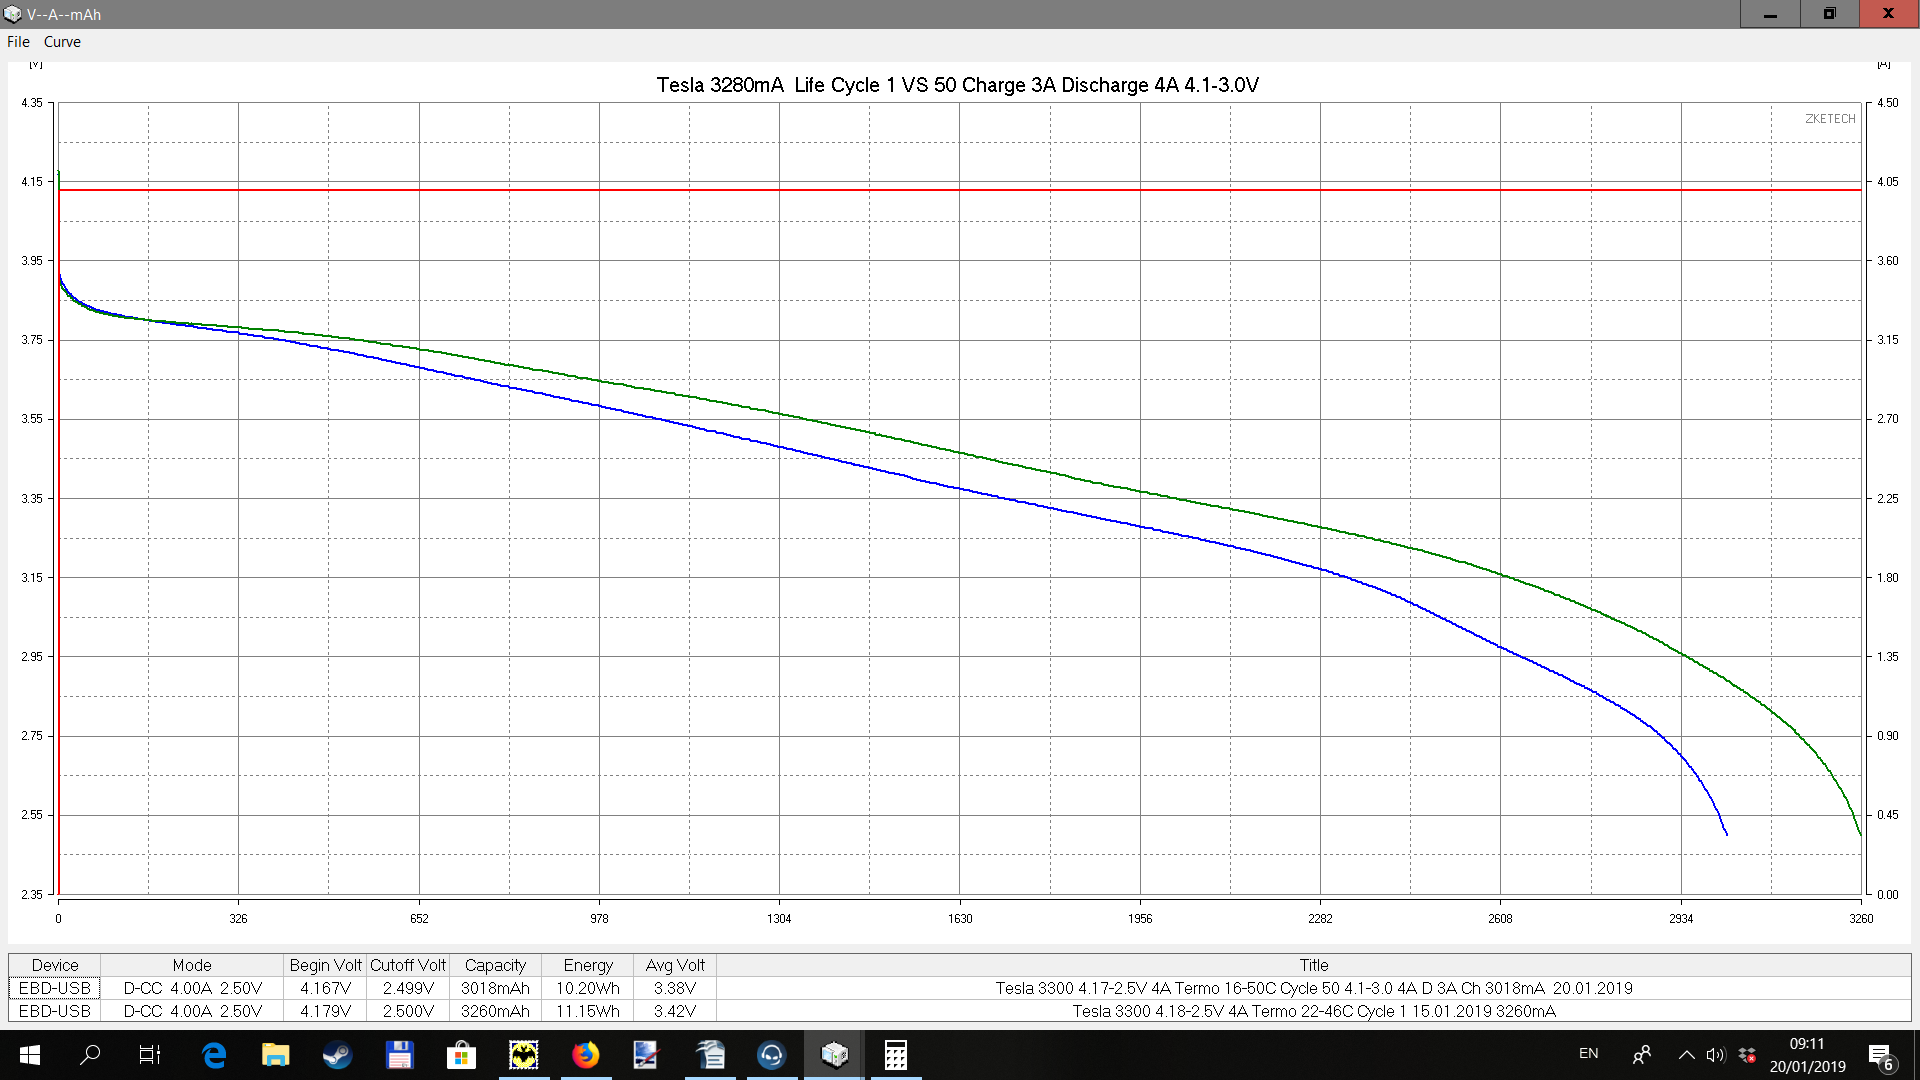Viewport: 1920px width, 1080px height.
Task: Launch Microsoft Edge from taskbar
Action: pos(214,1055)
